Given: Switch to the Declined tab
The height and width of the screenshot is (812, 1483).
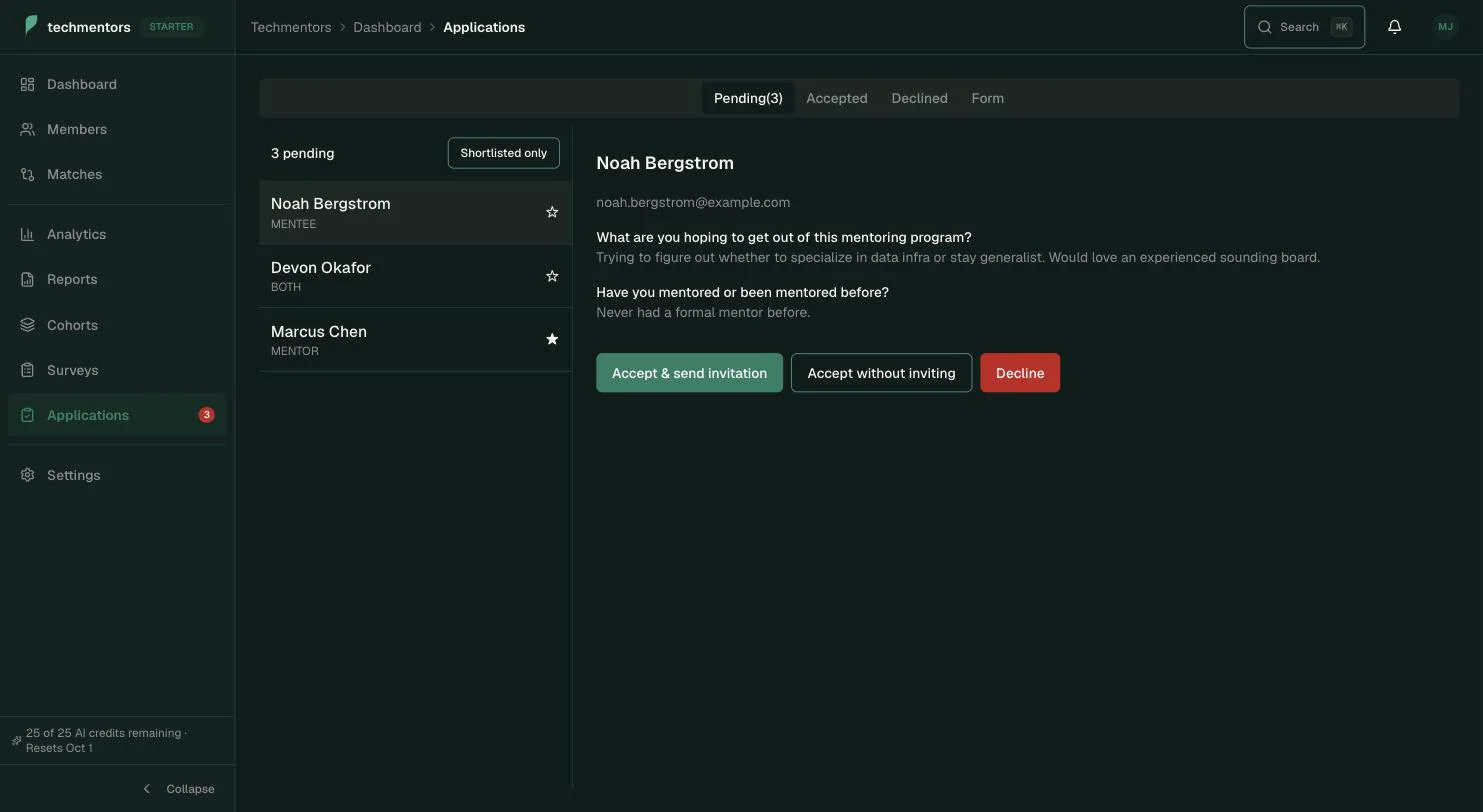Looking at the screenshot, I should [x=919, y=98].
